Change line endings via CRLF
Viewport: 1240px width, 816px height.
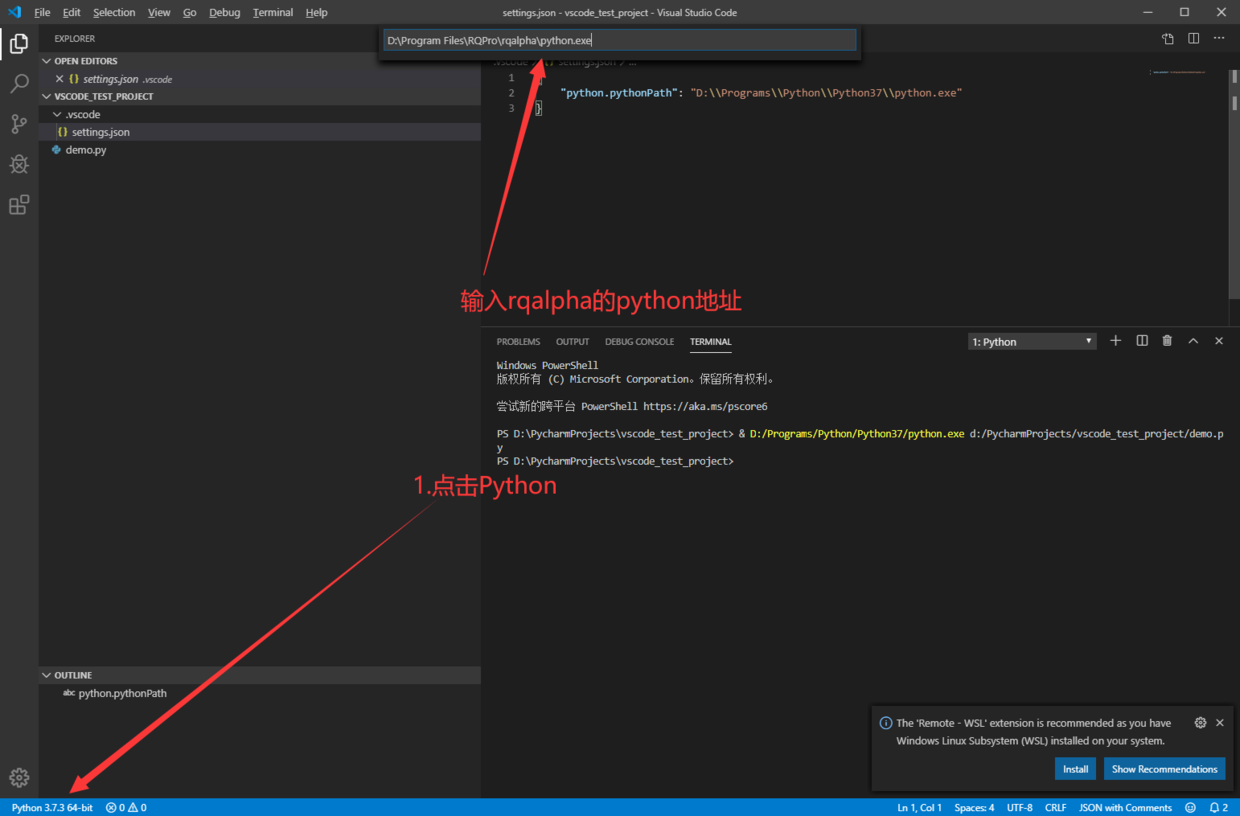(x=1056, y=807)
